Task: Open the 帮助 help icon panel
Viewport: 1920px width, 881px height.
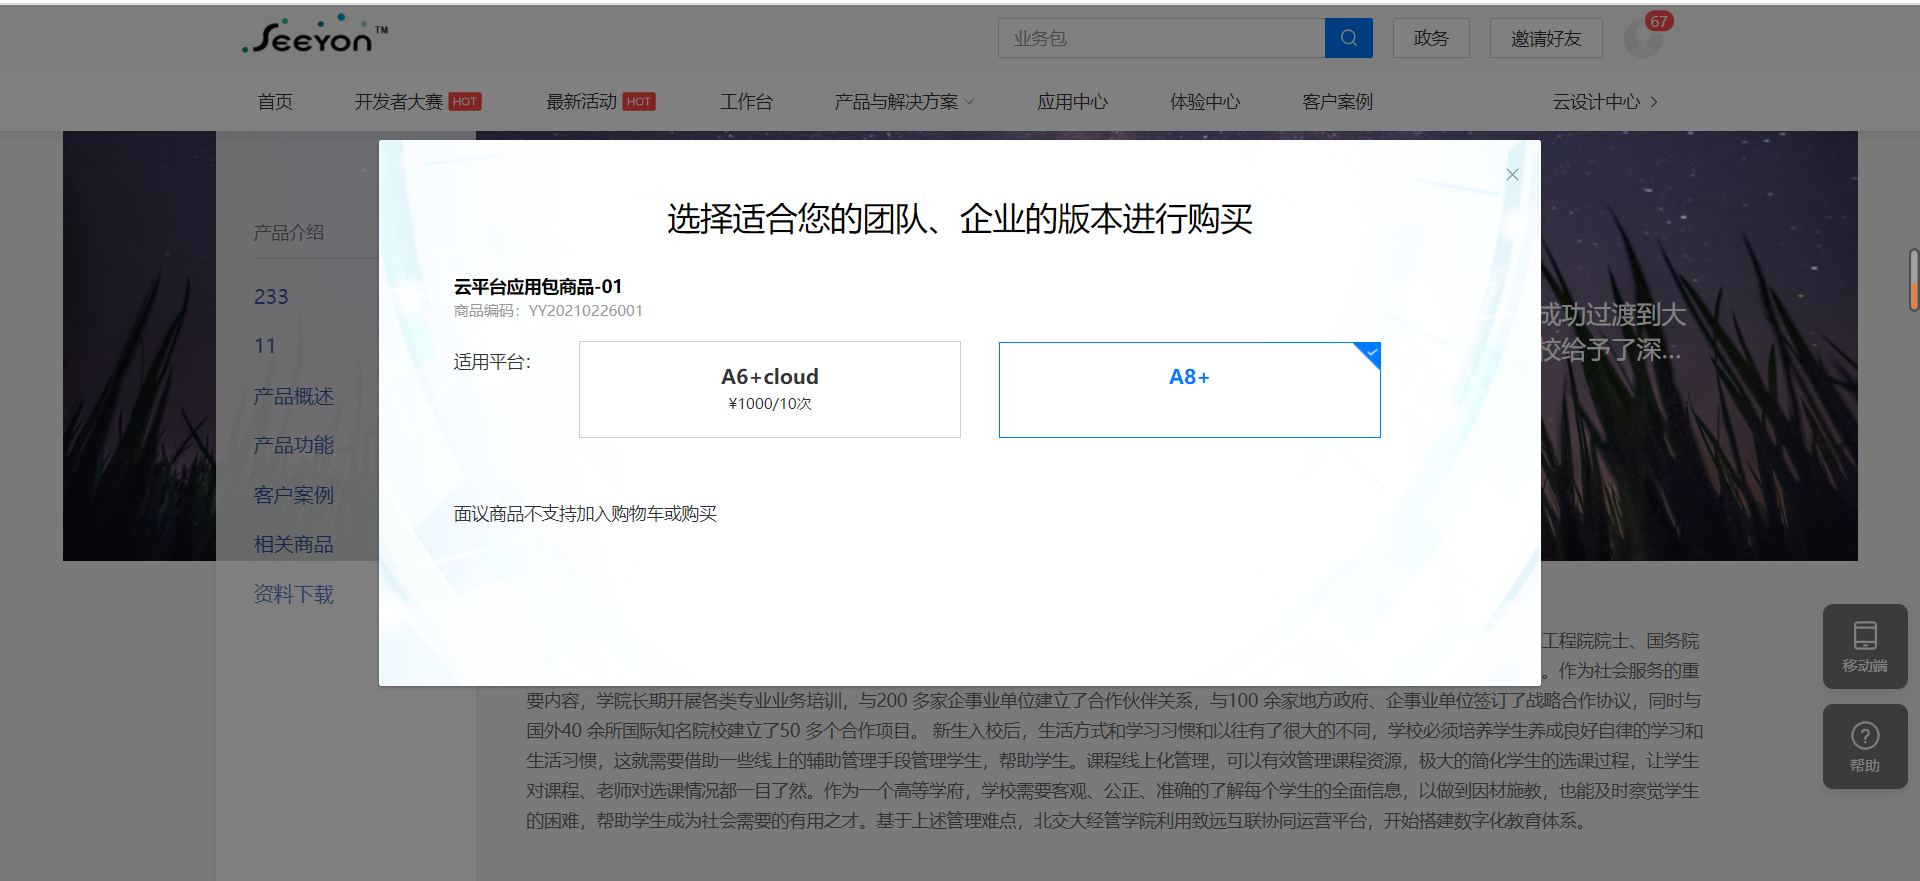Action: coord(1865,746)
